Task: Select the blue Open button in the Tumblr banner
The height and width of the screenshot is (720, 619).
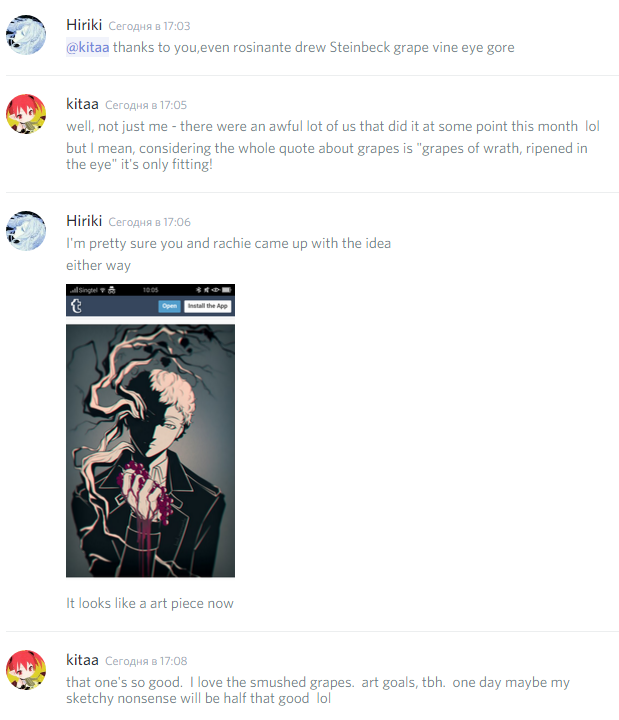Action: [x=169, y=306]
